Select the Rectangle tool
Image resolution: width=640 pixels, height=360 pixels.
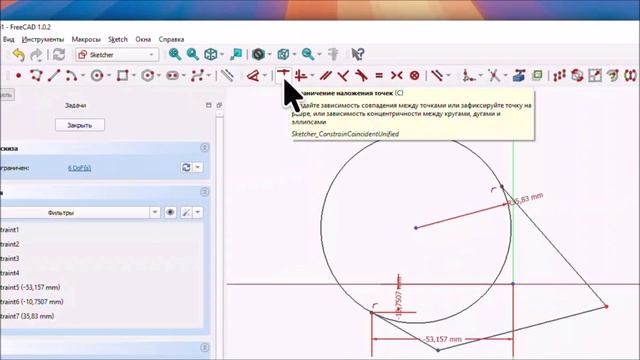[x=122, y=76]
